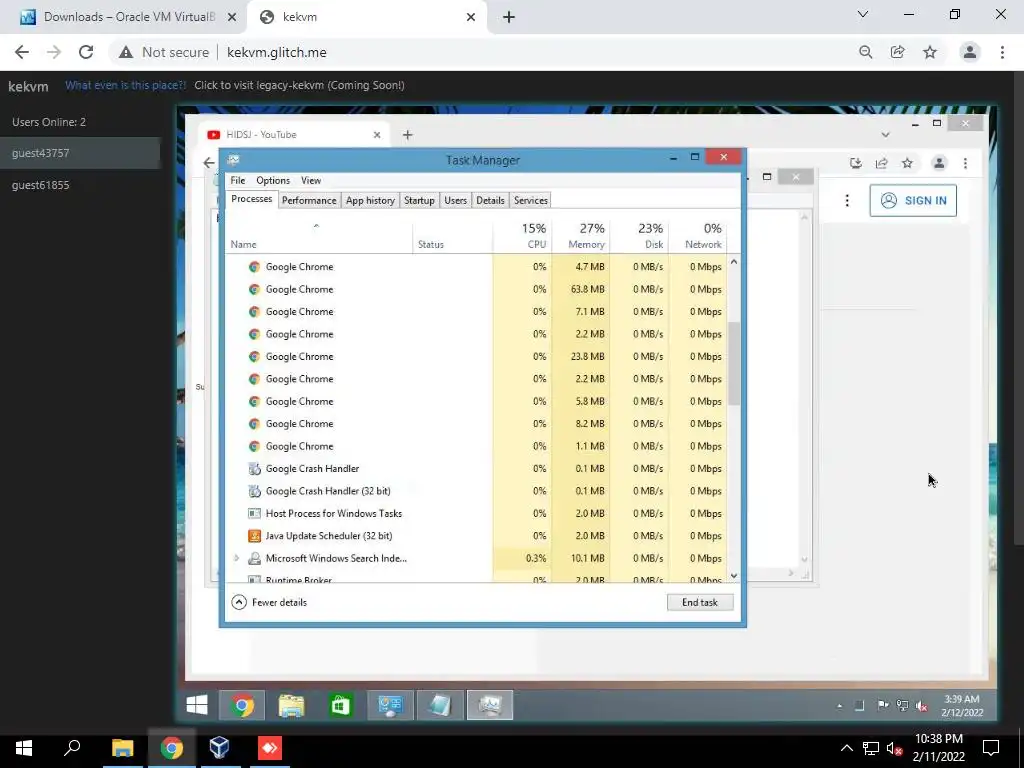The image size is (1024, 768).
Task: Open the host tab search chevron
Action: coord(863,14)
